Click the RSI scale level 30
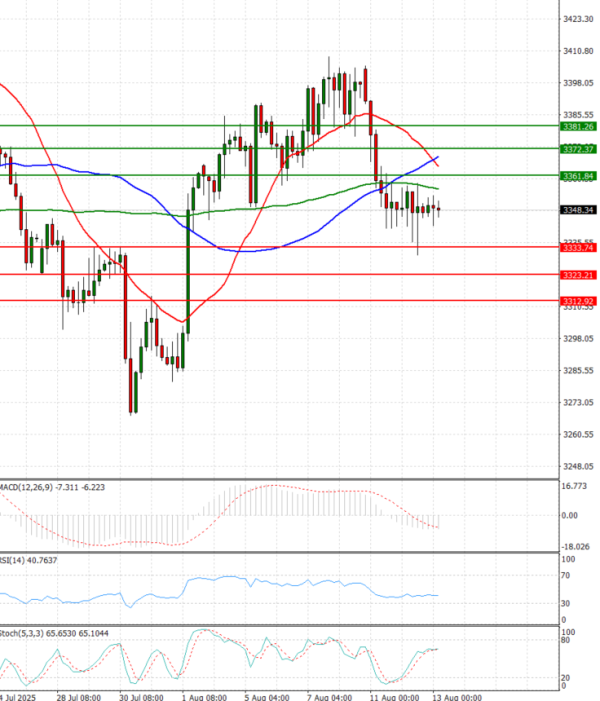This screenshot has width=600, height=701. (x=566, y=603)
